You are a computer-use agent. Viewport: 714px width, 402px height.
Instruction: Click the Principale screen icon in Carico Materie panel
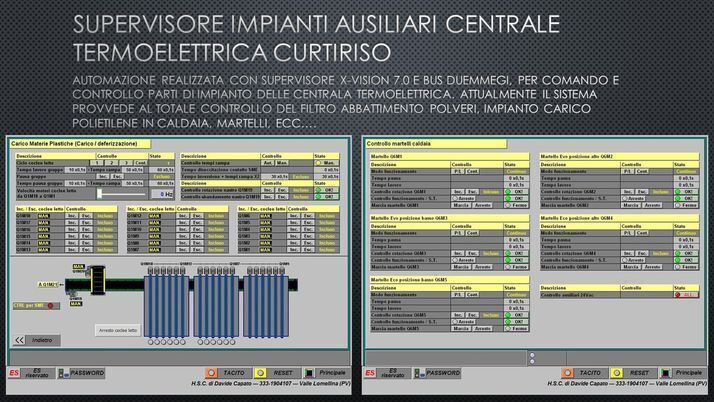pyautogui.click(x=310, y=373)
